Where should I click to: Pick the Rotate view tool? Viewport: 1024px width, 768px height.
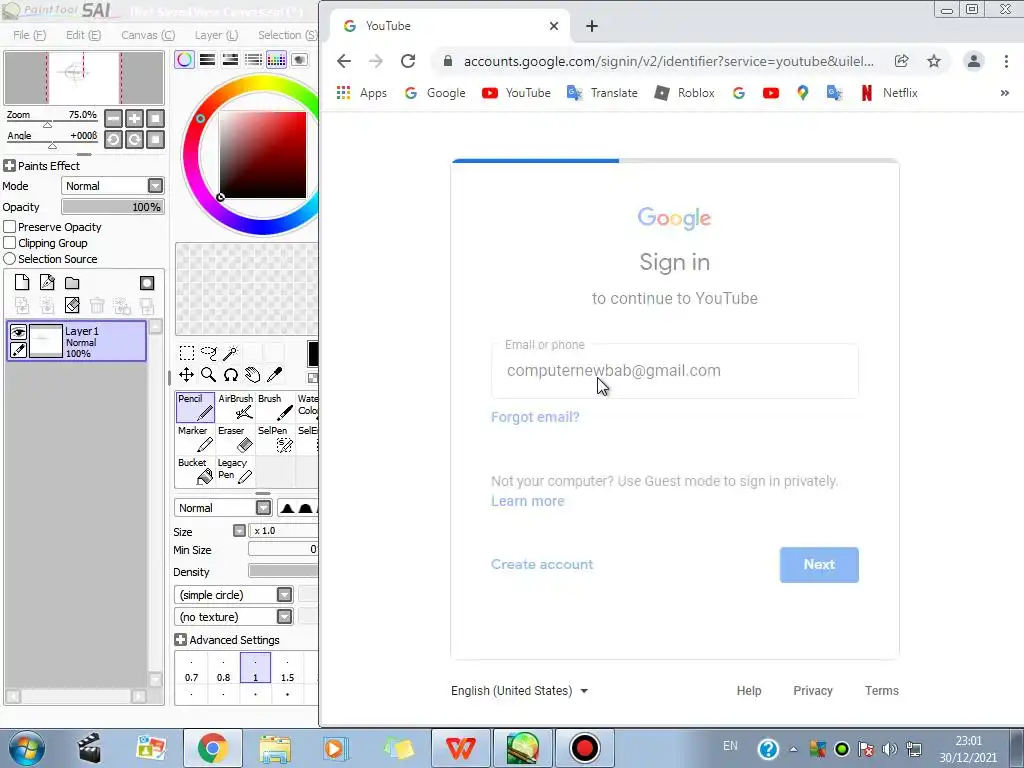231,375
